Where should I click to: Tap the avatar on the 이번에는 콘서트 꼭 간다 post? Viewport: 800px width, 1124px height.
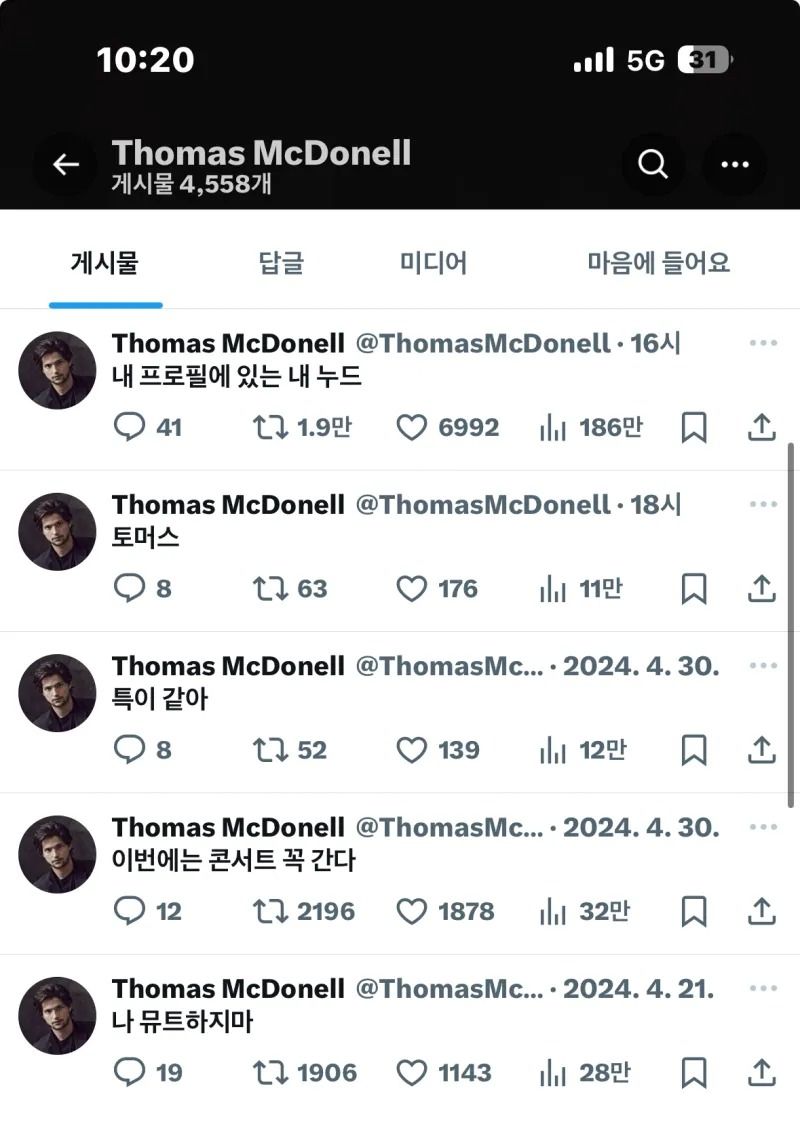tap(57, 854)
